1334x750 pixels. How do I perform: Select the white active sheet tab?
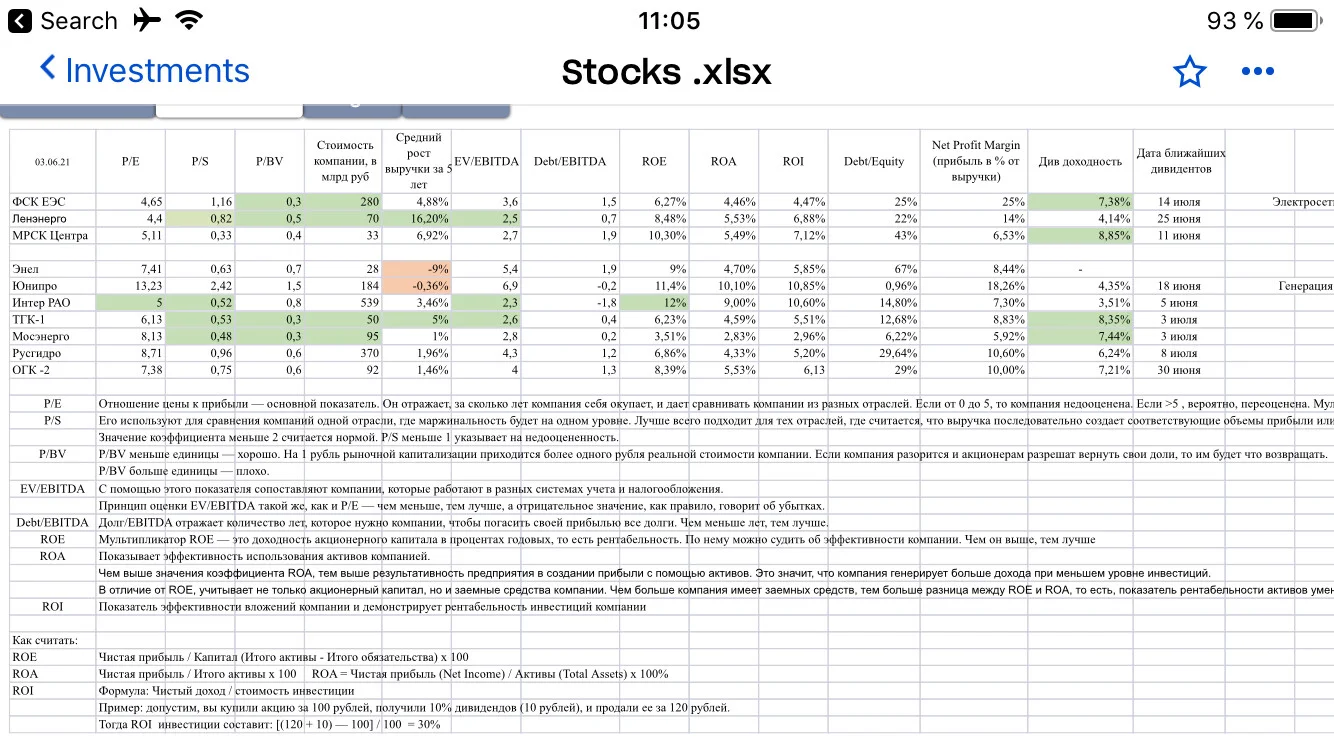[229, 109]
